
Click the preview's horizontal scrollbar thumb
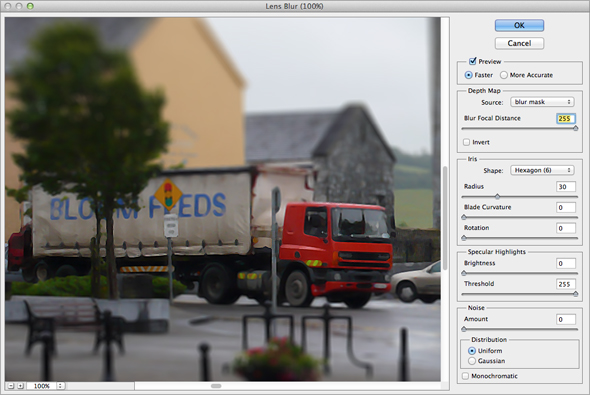(216, 386)
